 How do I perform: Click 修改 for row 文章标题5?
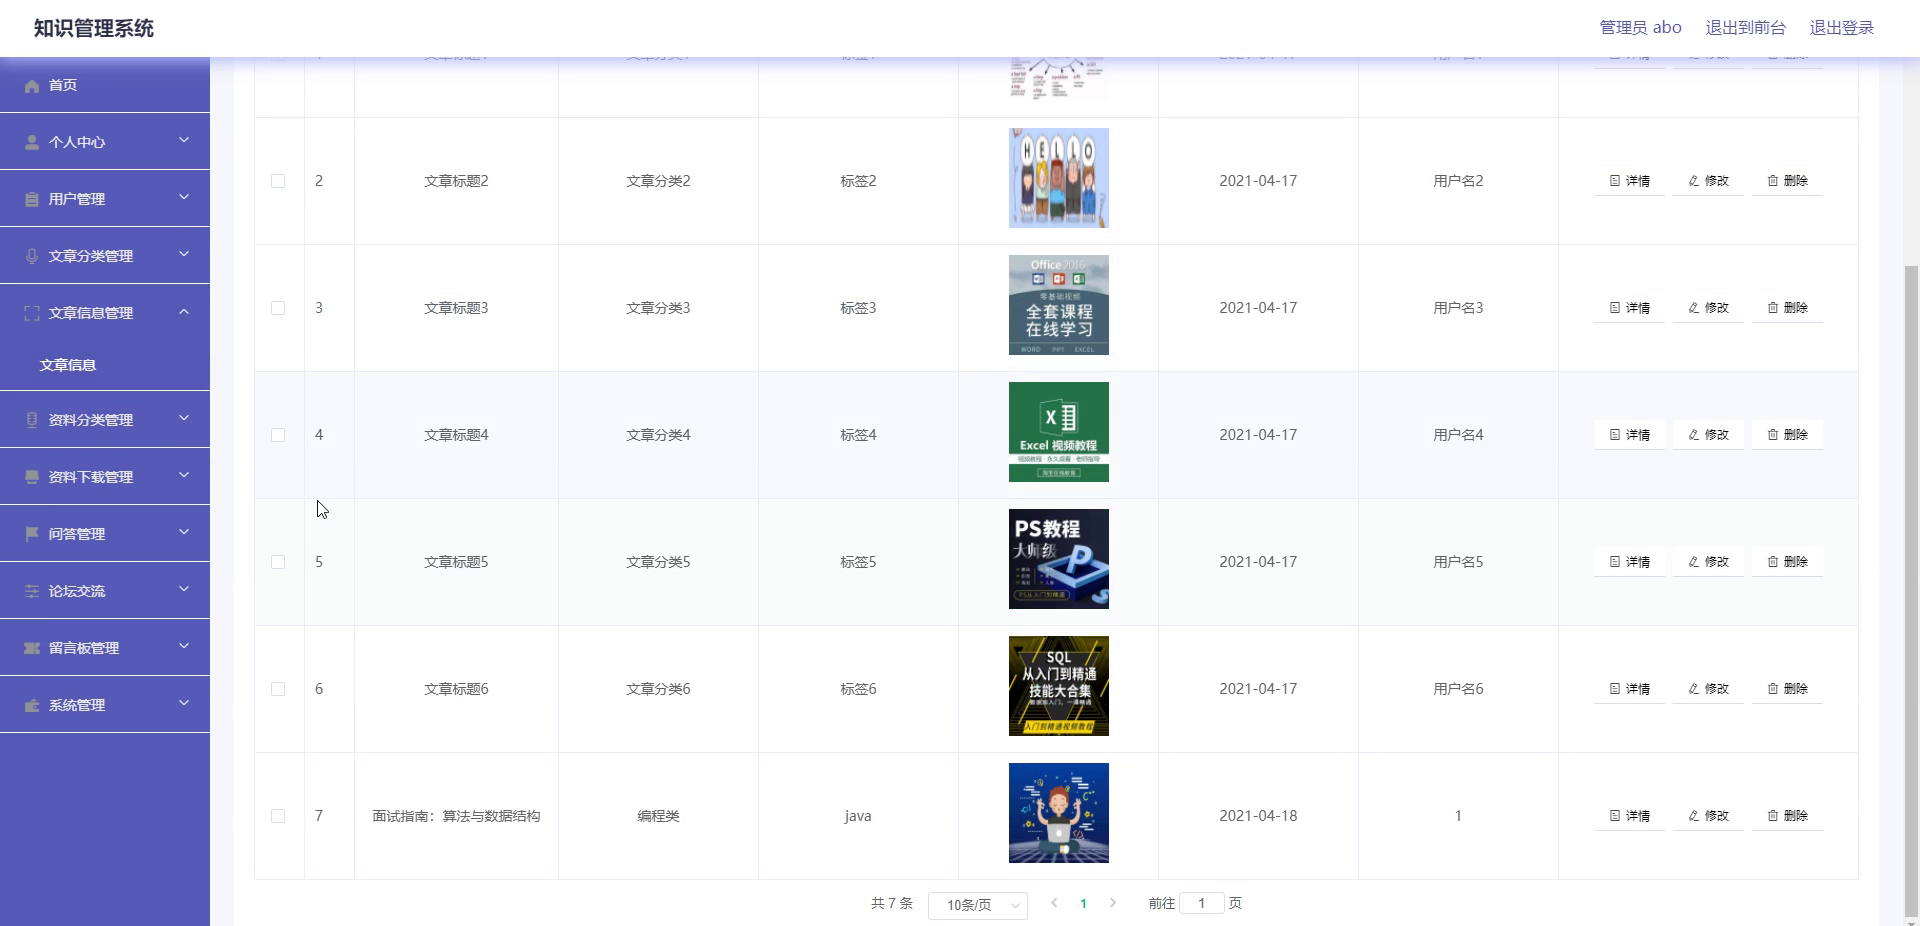1708,562
